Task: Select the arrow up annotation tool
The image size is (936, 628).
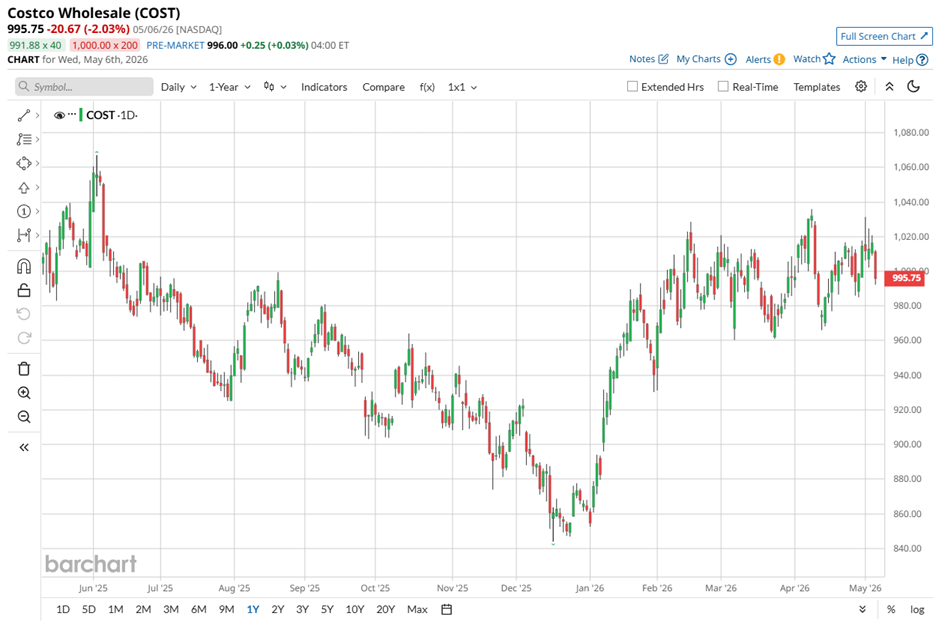Action: click(23, 187)
